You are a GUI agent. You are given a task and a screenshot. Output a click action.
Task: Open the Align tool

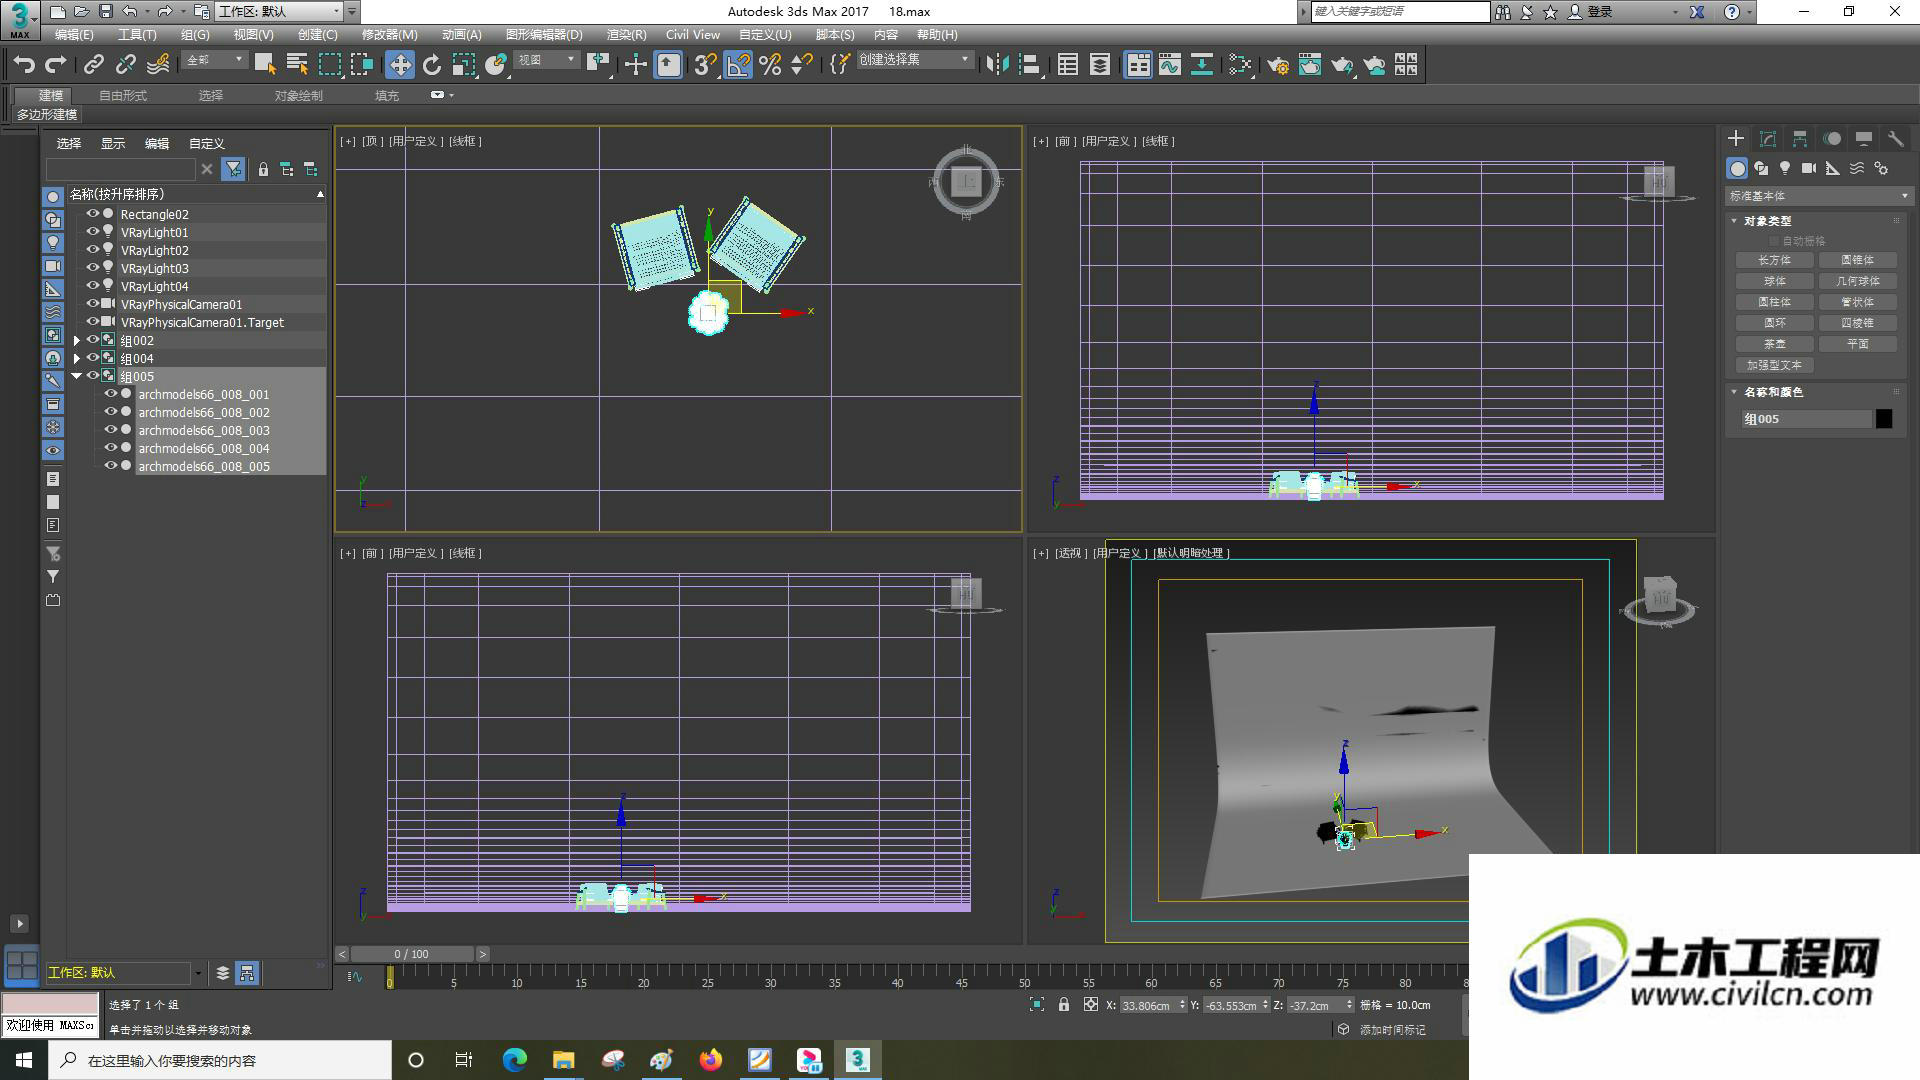1030,65
